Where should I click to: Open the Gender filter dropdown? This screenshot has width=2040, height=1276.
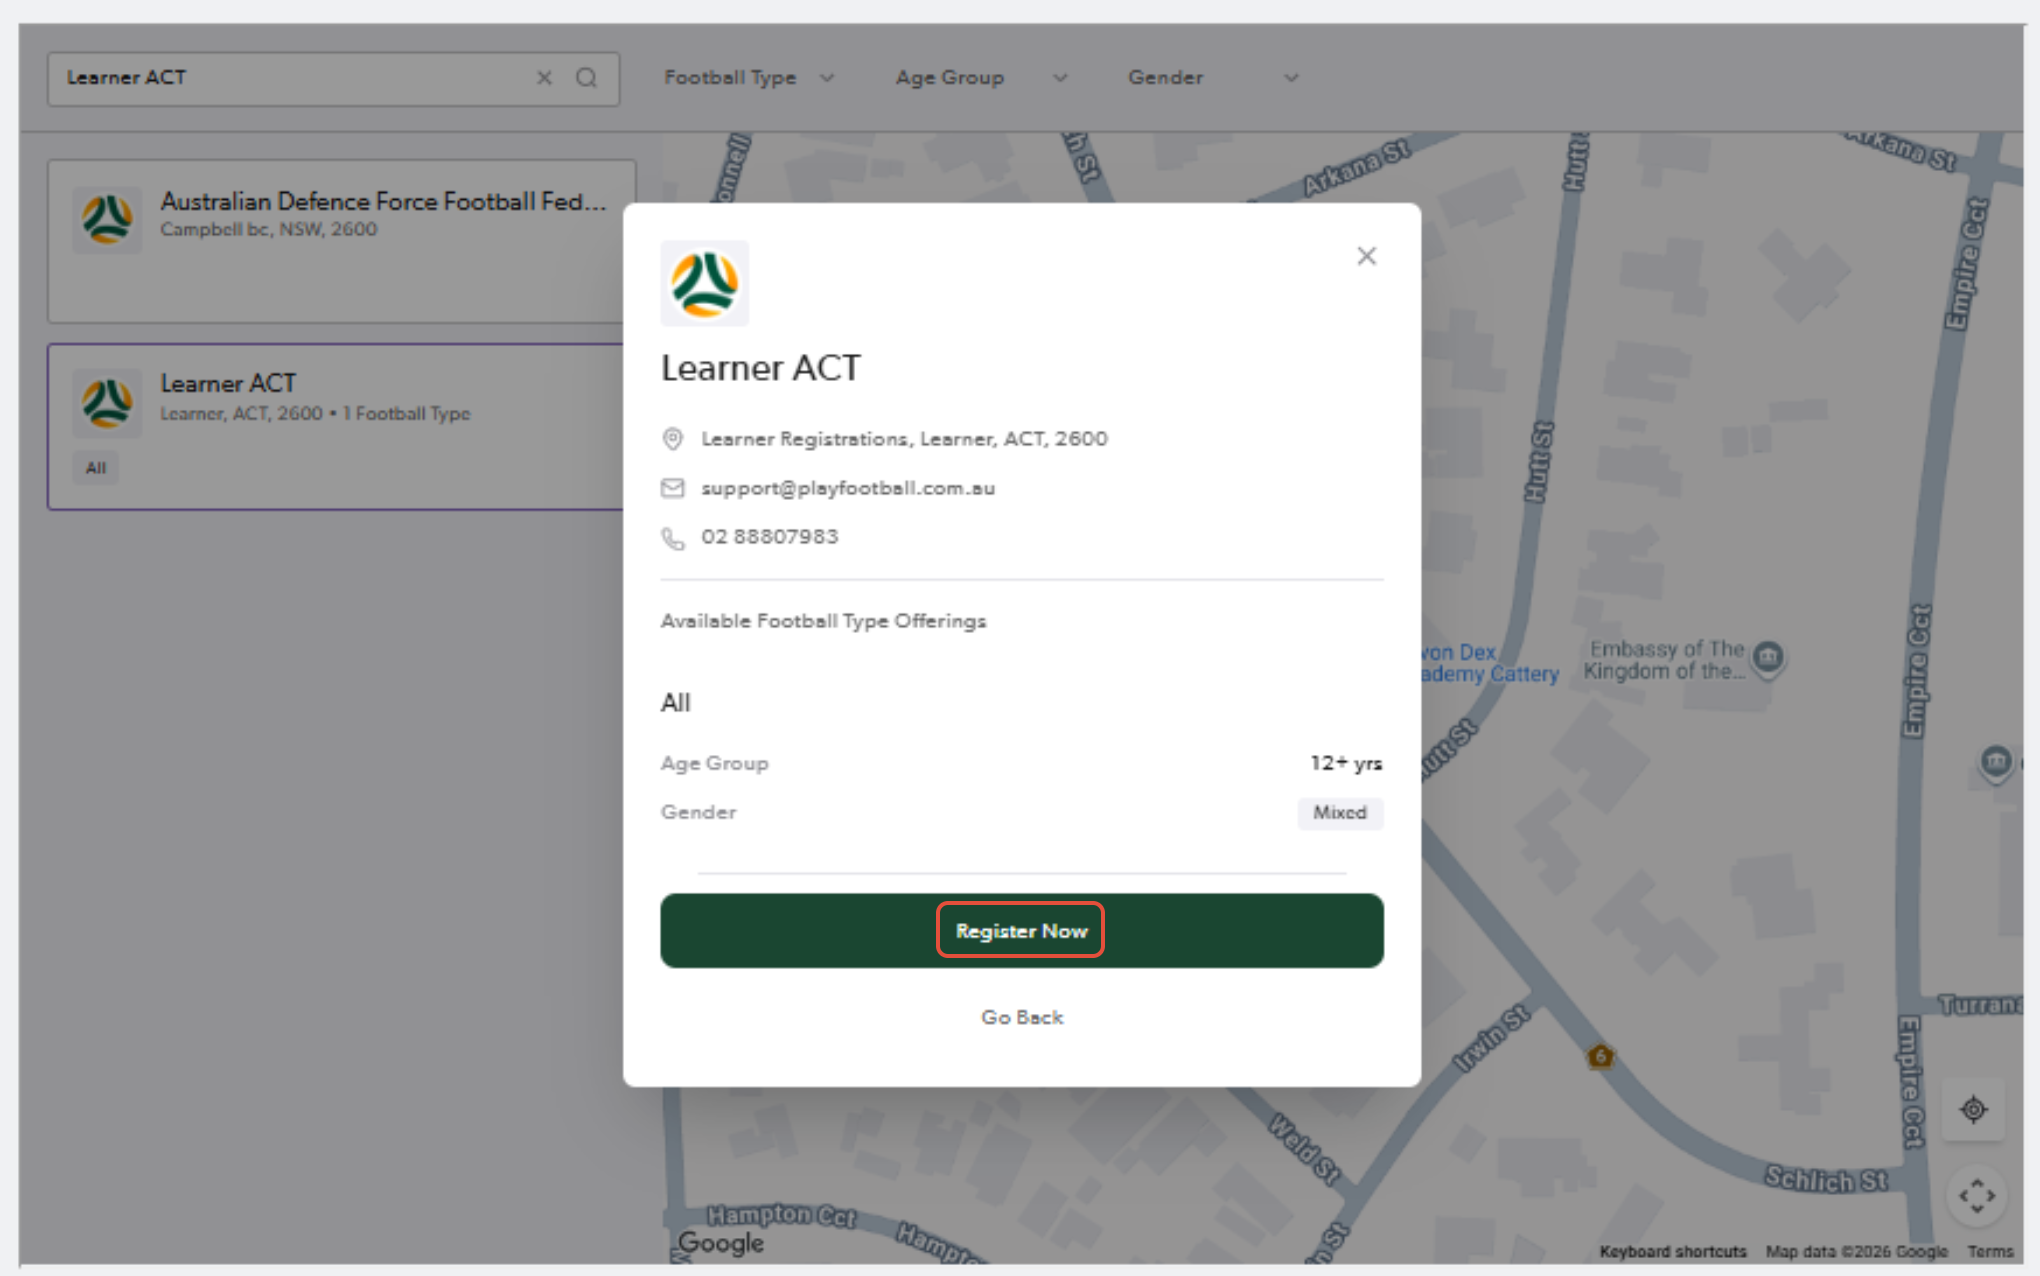point(1213,78)
